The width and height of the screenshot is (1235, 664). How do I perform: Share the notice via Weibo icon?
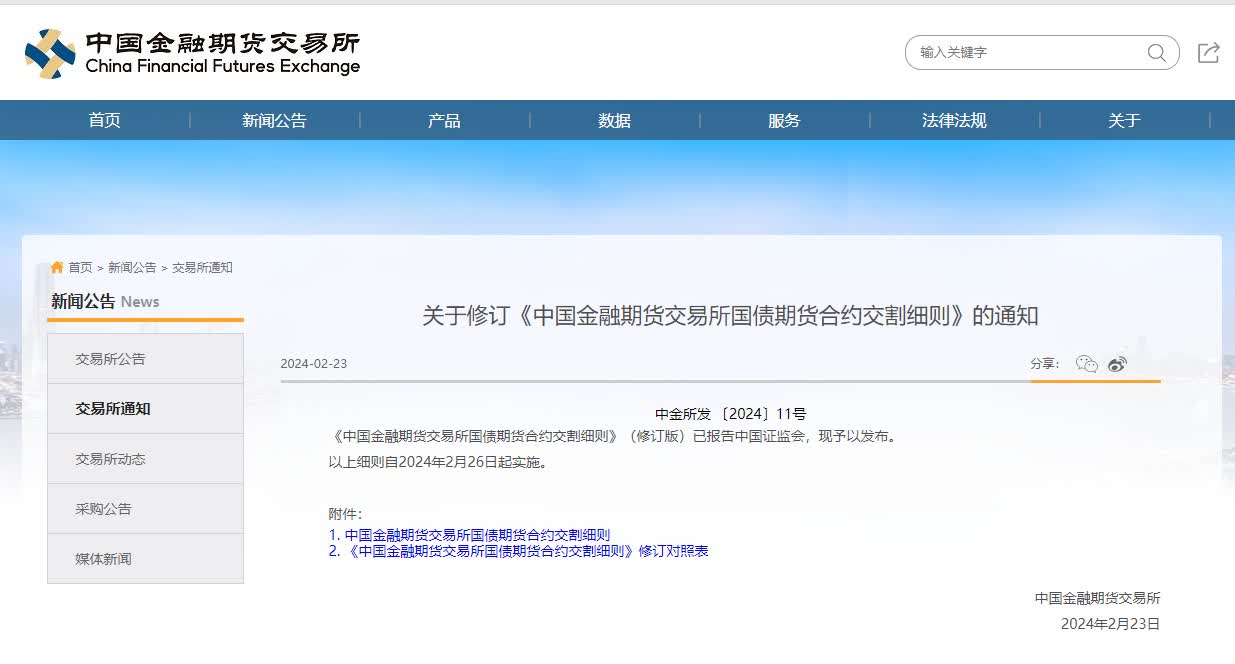click(1117, 364)
